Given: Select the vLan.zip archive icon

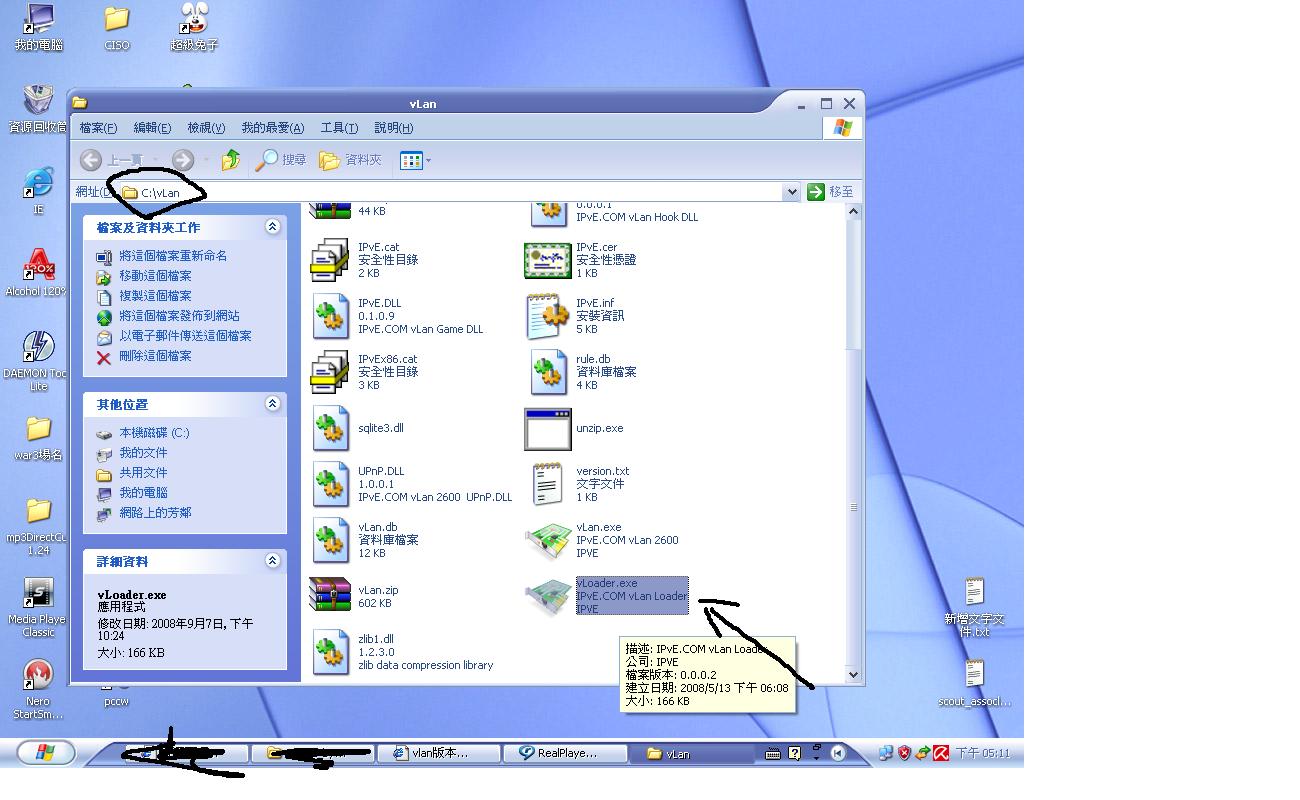Looking at the screenshot, I should point(330,596).
